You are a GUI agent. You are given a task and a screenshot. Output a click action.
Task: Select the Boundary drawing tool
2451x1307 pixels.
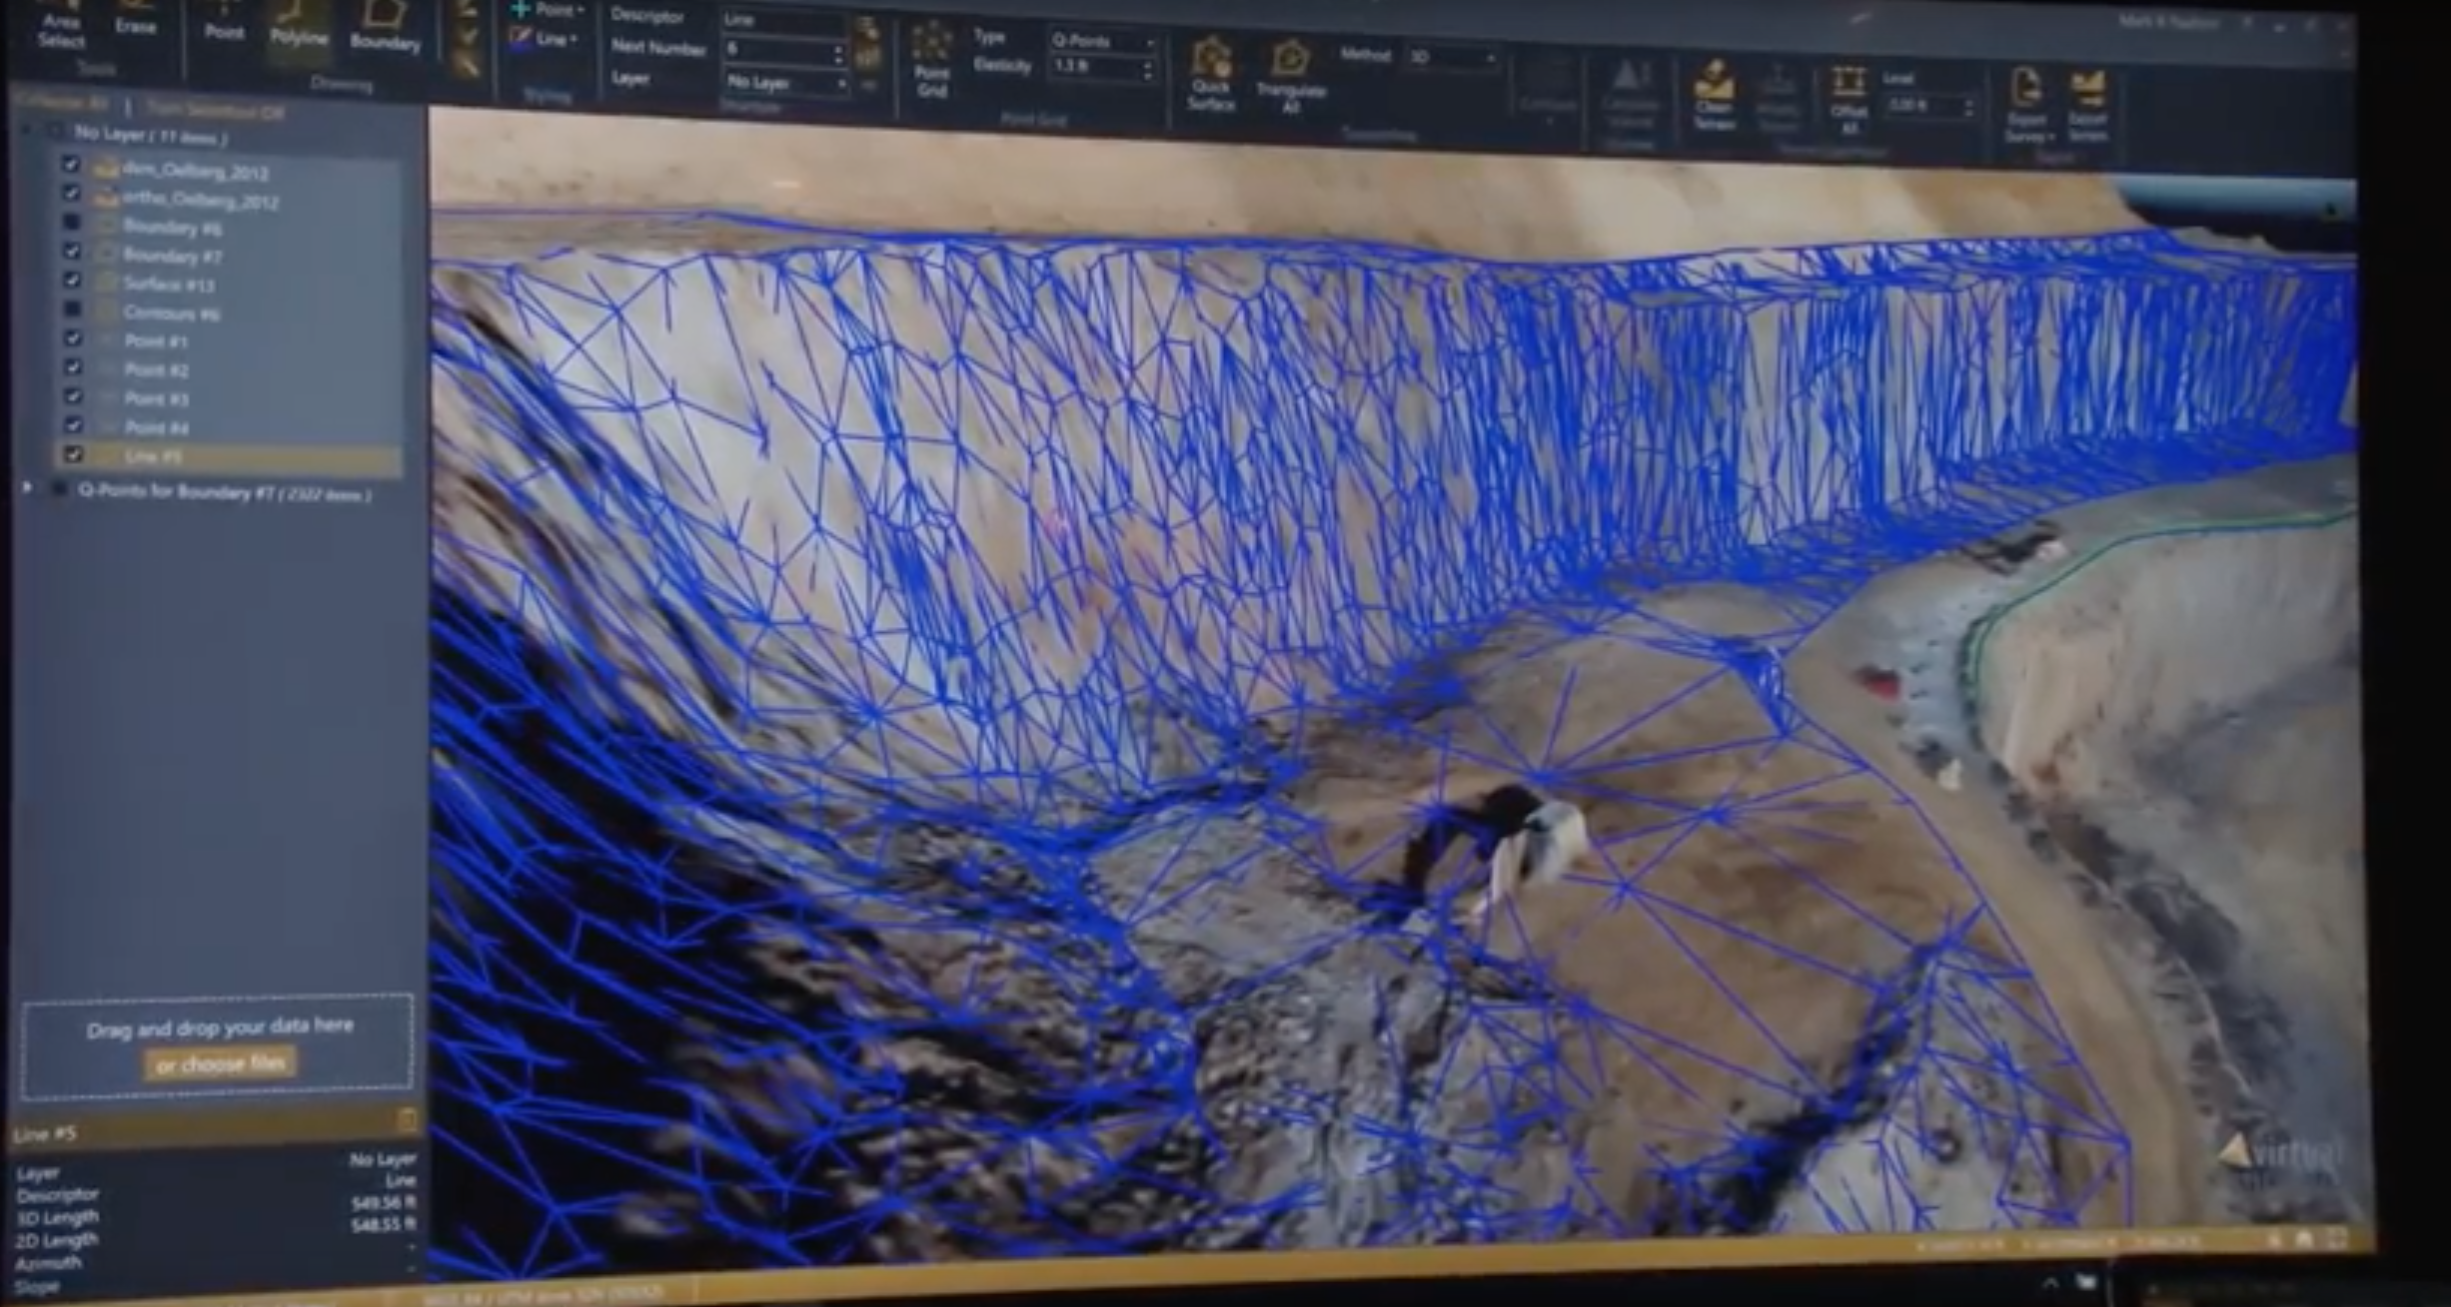click(385, 27)
